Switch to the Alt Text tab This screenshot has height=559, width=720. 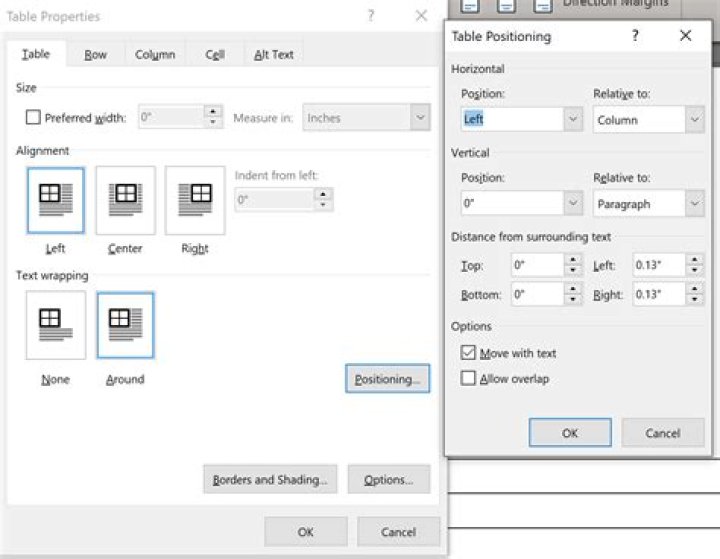tap(274, 55)
